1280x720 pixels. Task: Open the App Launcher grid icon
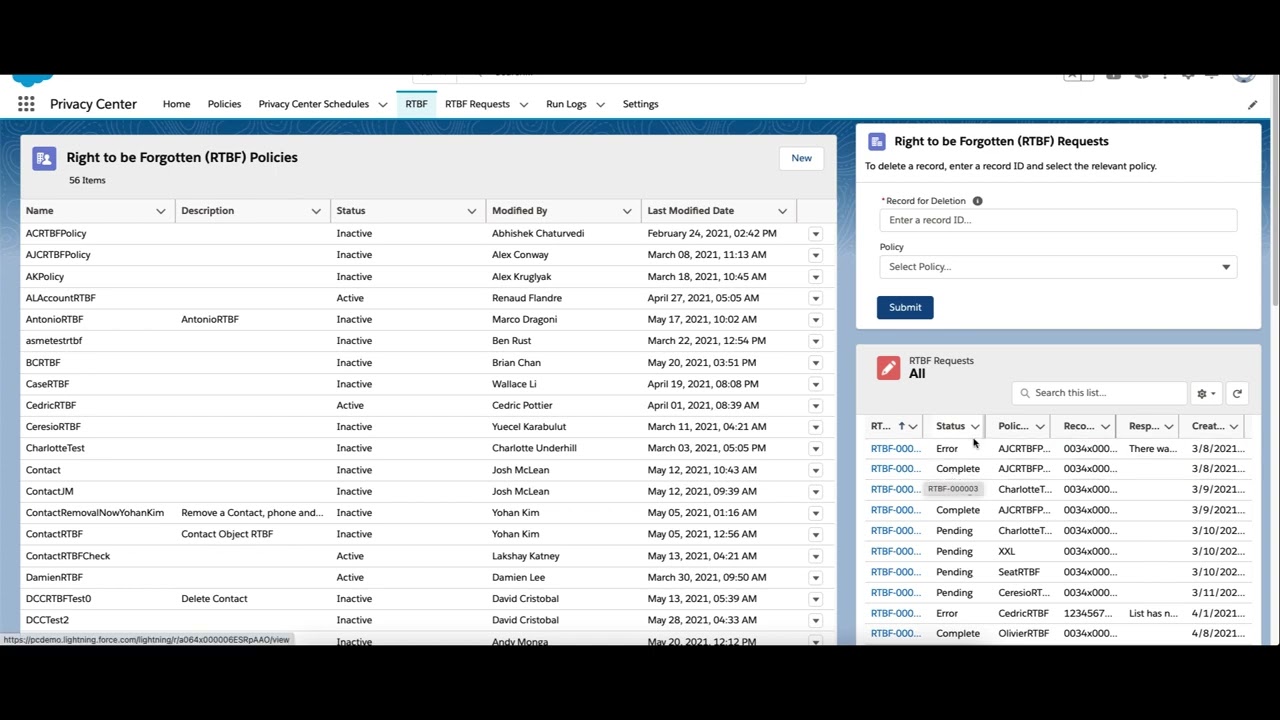pyautogui.click(x=26, y=104)
